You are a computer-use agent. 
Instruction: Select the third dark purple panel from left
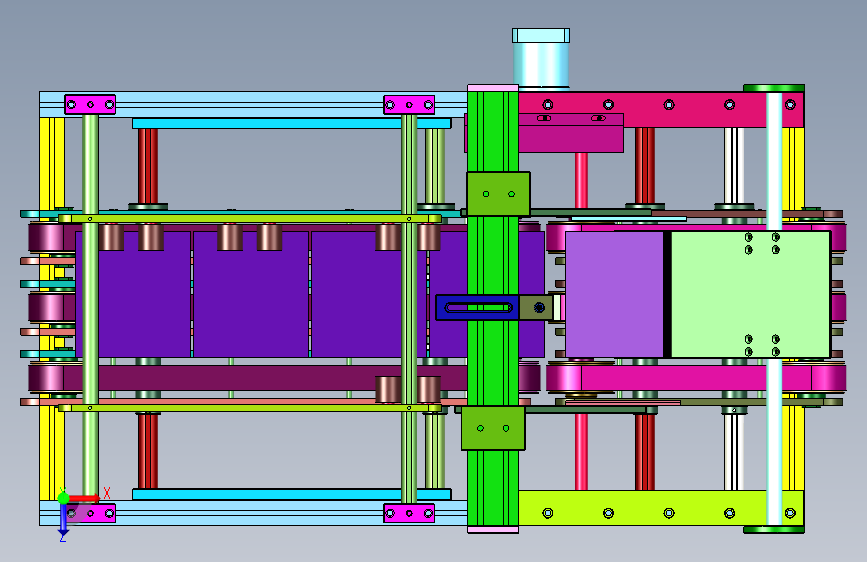click(x=369, y=294)
